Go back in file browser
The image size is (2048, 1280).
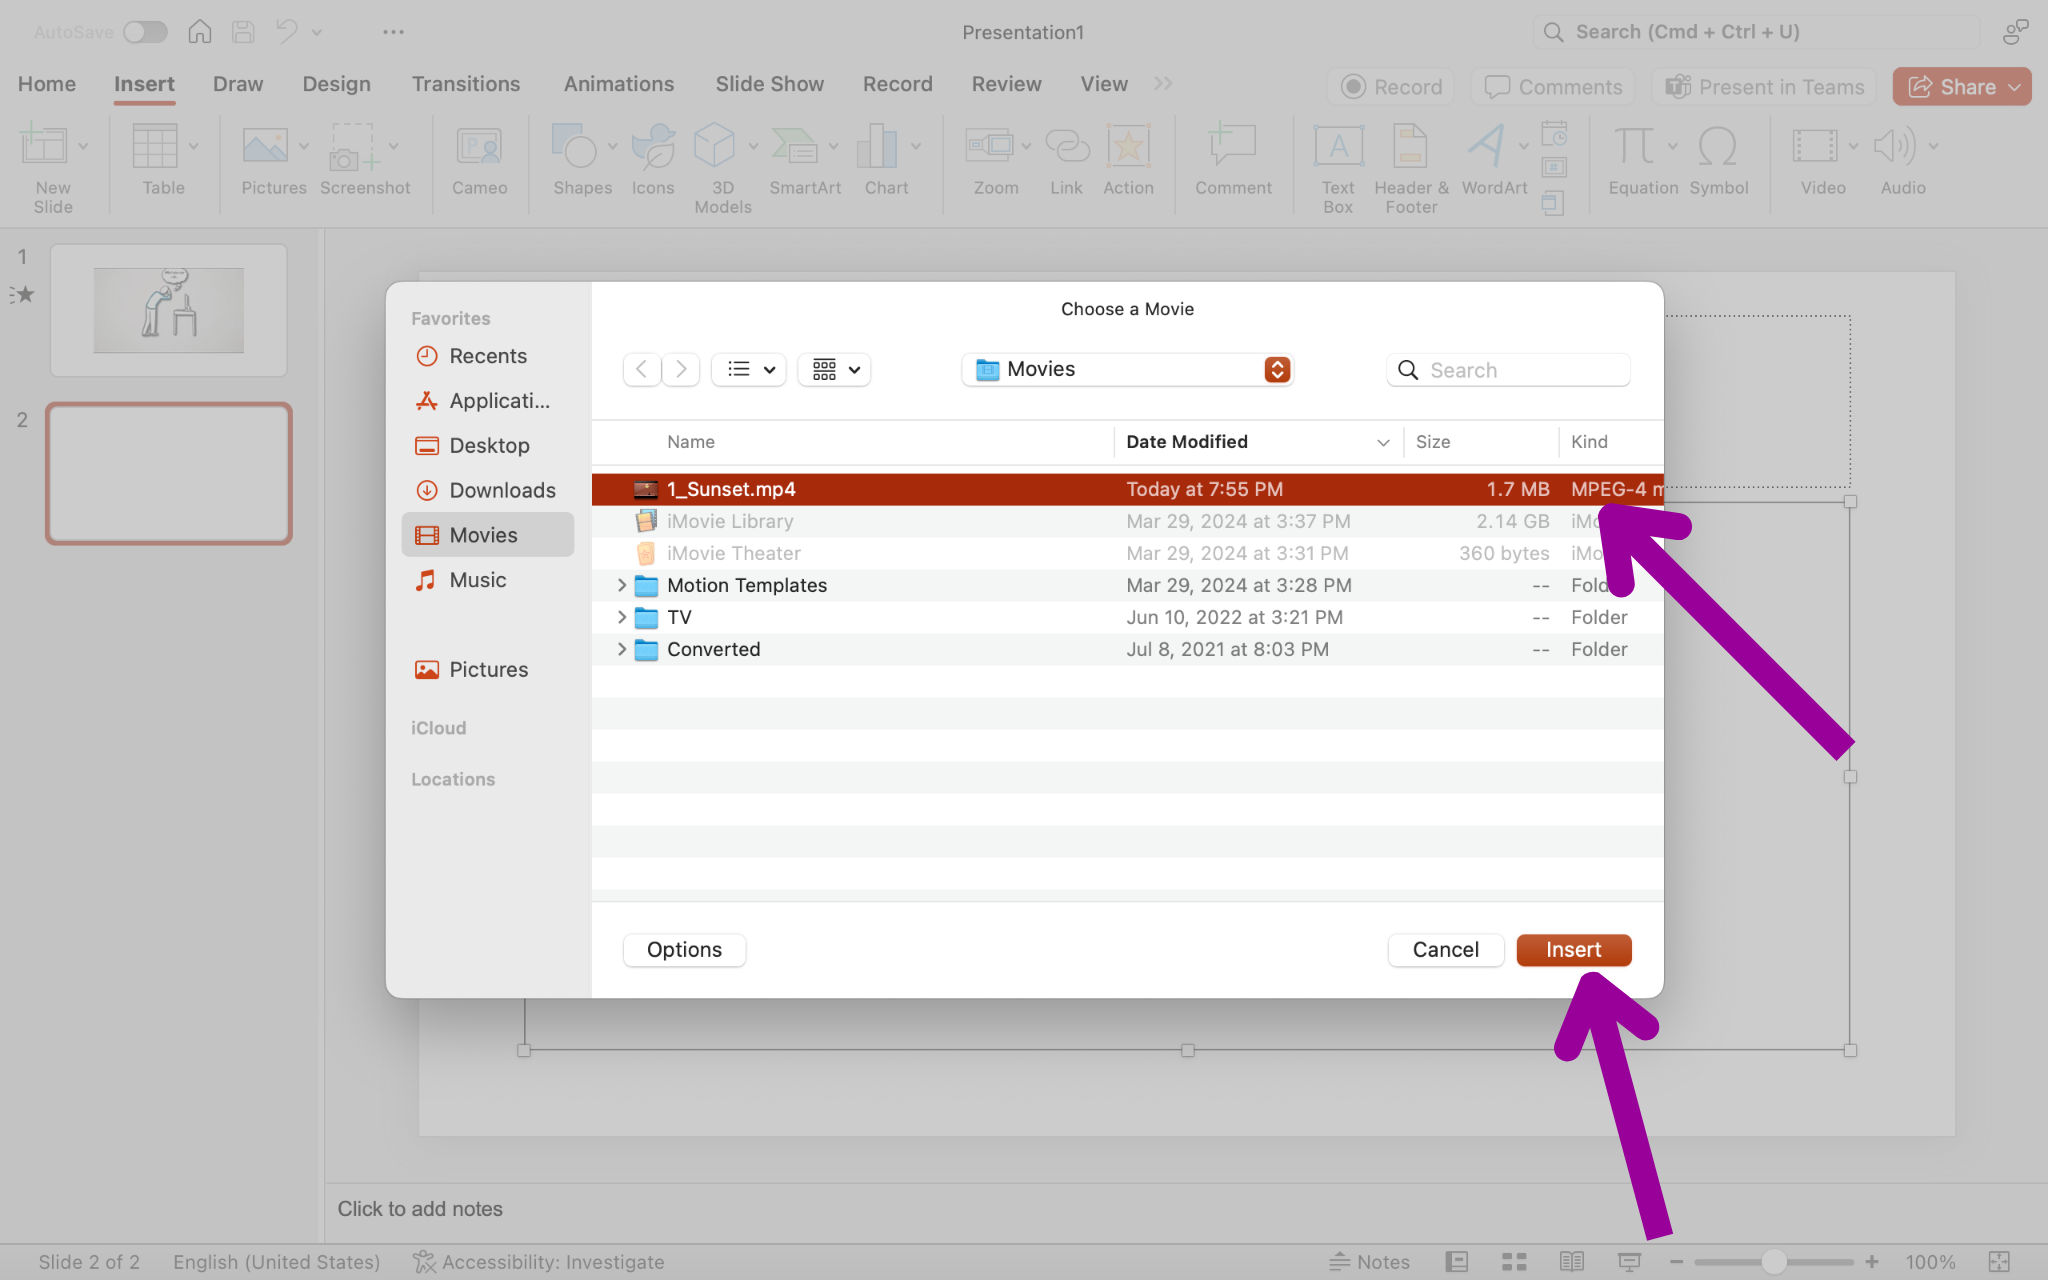(642, 370)
